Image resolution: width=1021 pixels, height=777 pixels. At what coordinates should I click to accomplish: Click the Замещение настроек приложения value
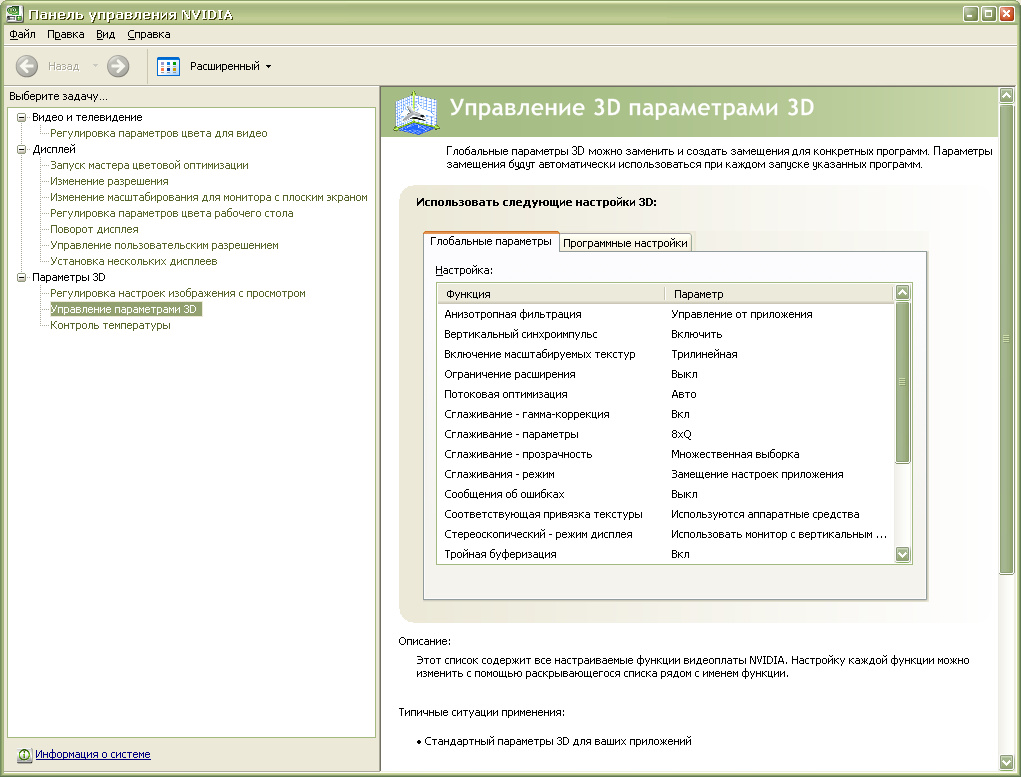(757, 475)
